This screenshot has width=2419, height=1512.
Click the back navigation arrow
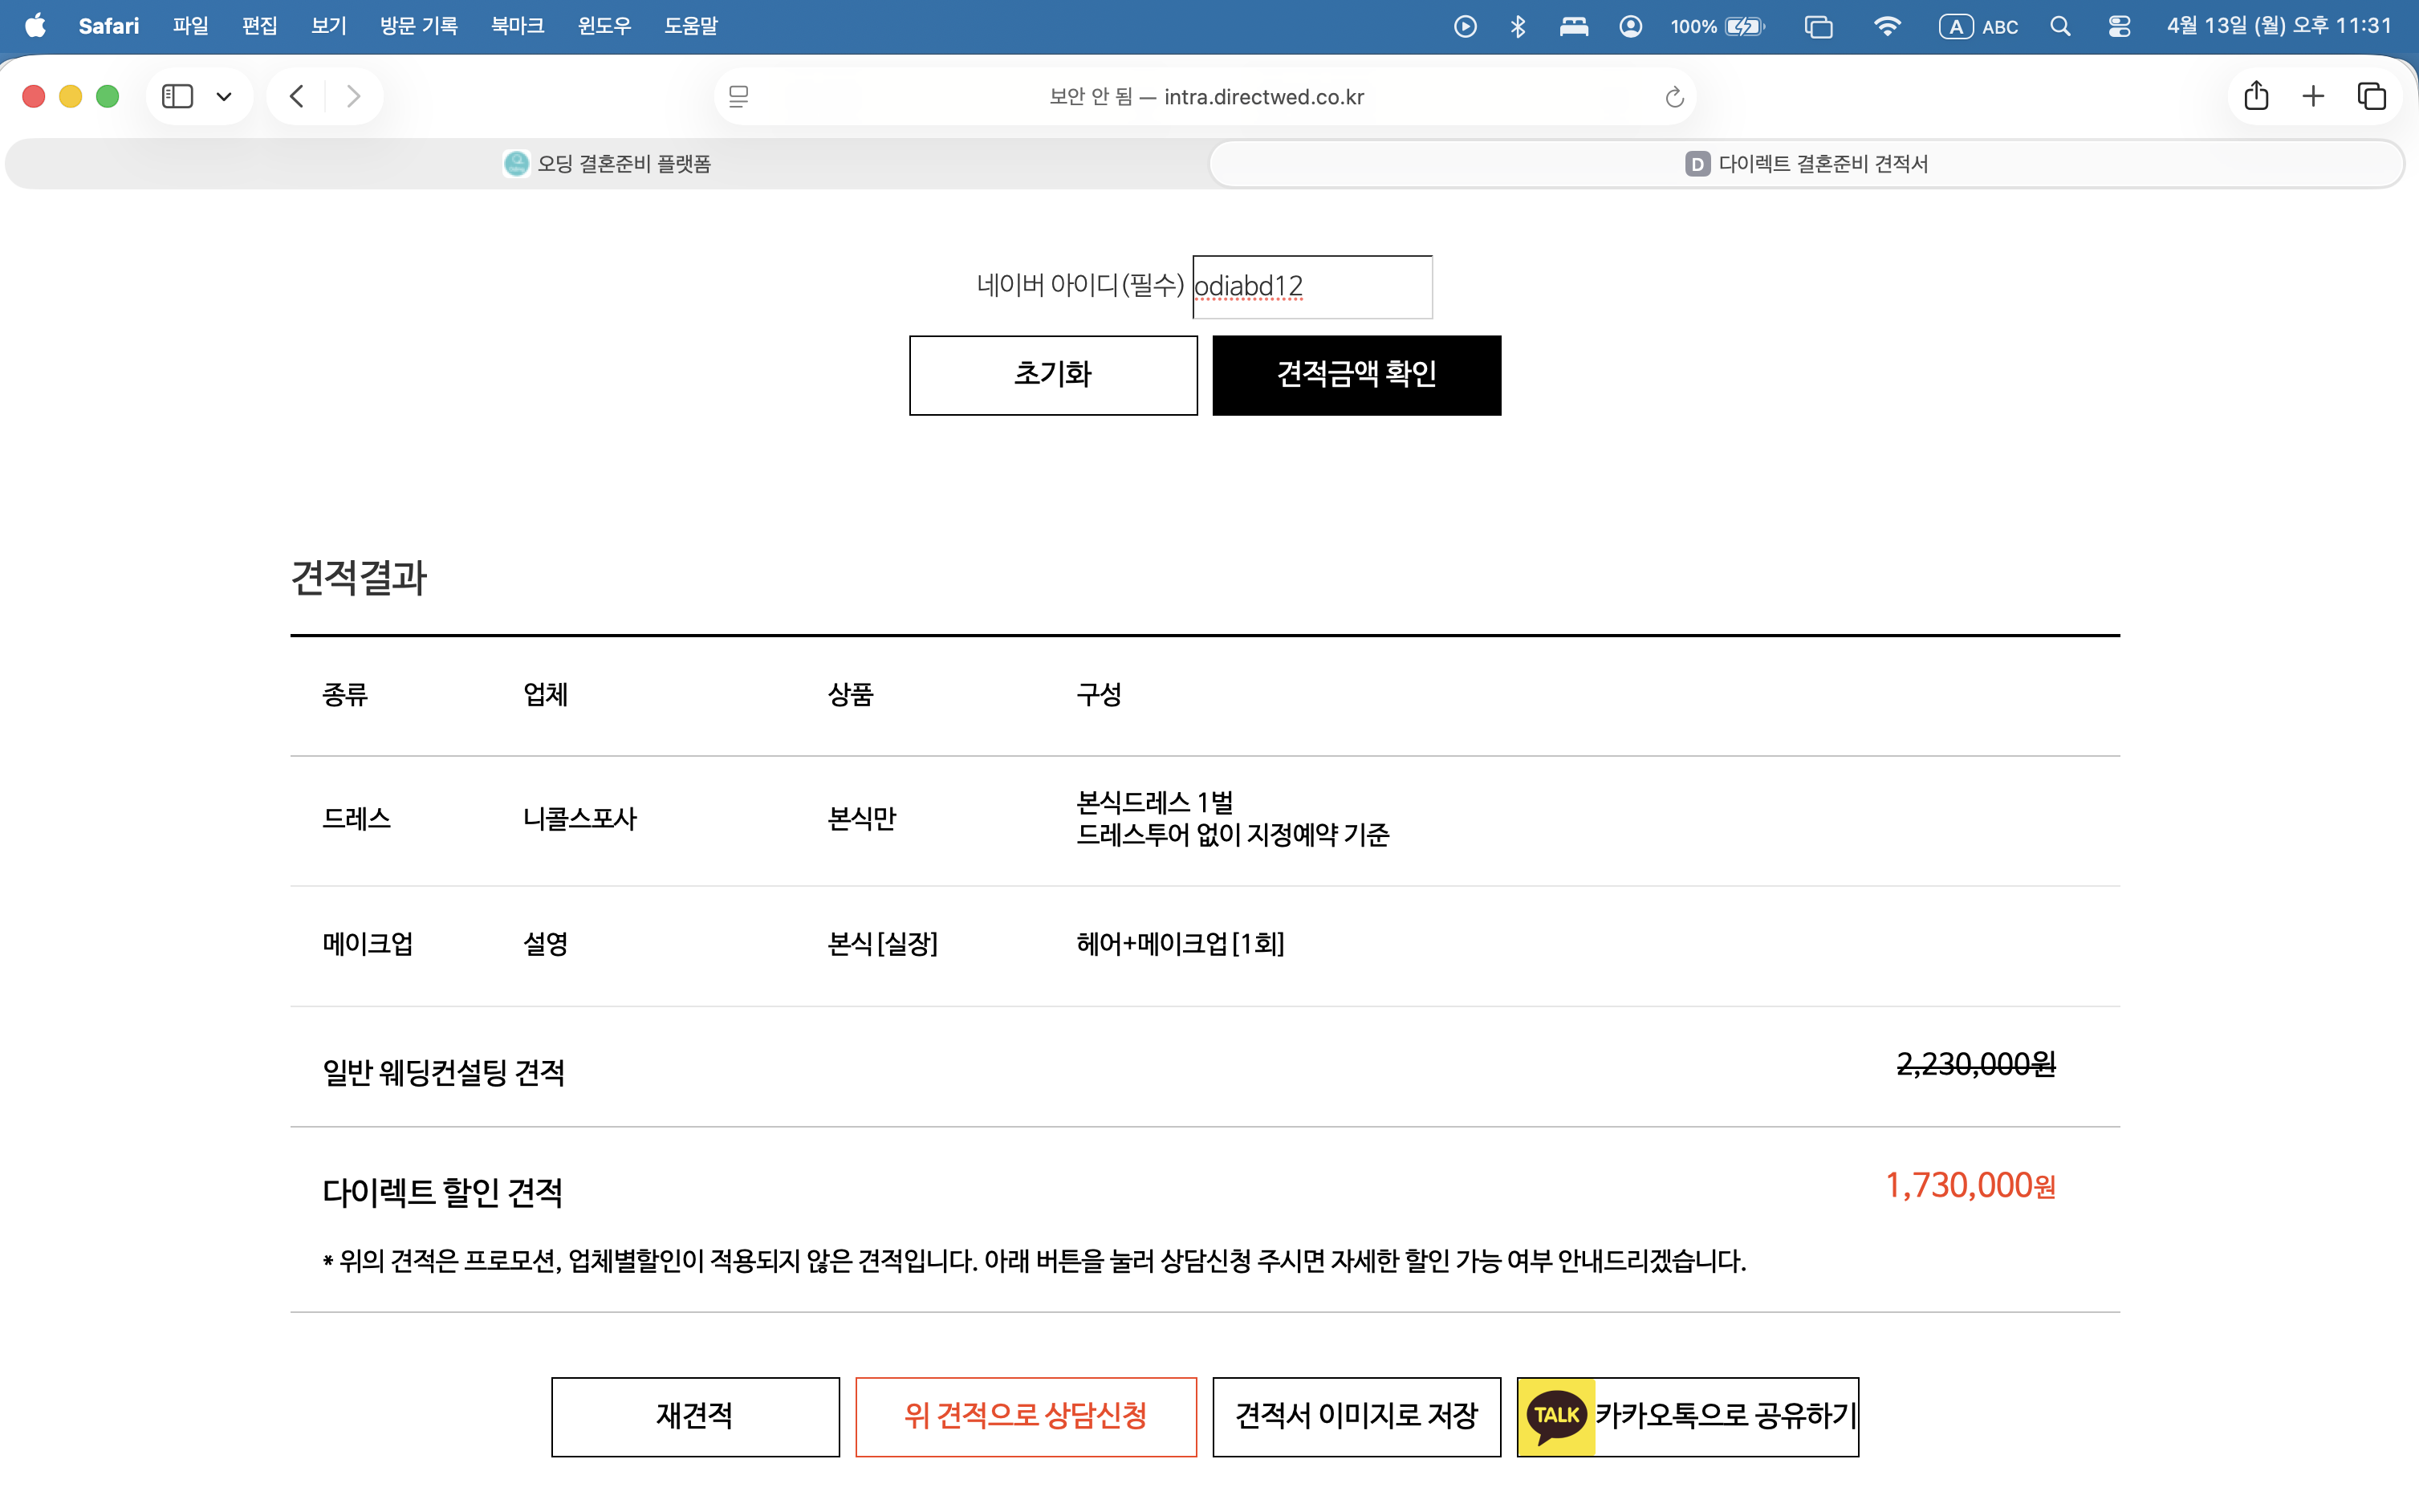click(296, 96)
